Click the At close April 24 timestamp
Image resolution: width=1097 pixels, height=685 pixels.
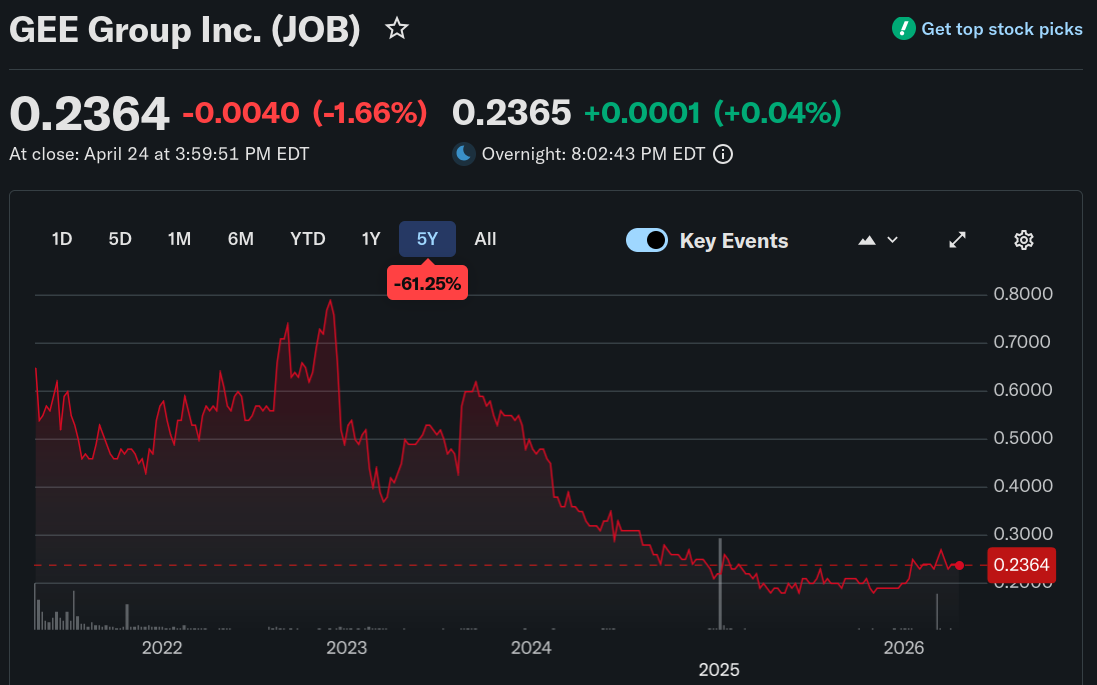(x=159, y=154)
